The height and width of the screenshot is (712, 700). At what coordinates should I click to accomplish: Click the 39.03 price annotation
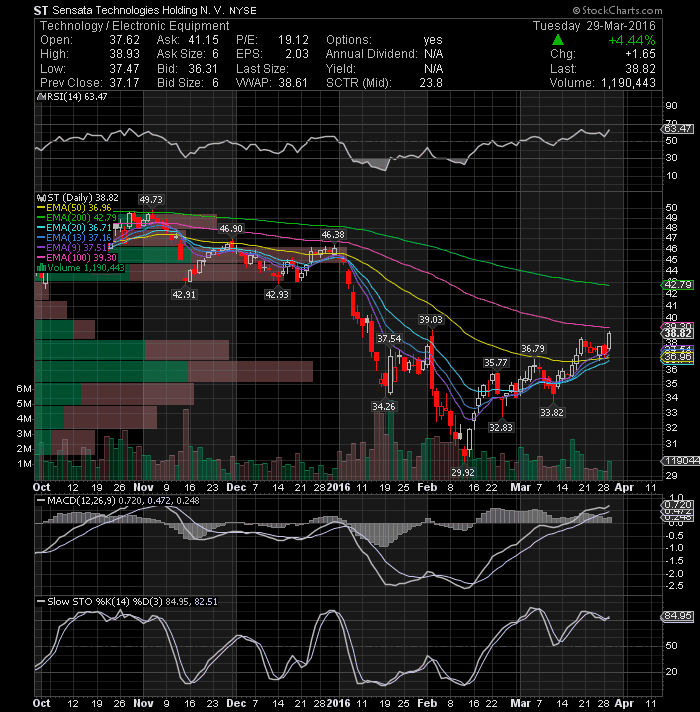(x=431, y=320)
